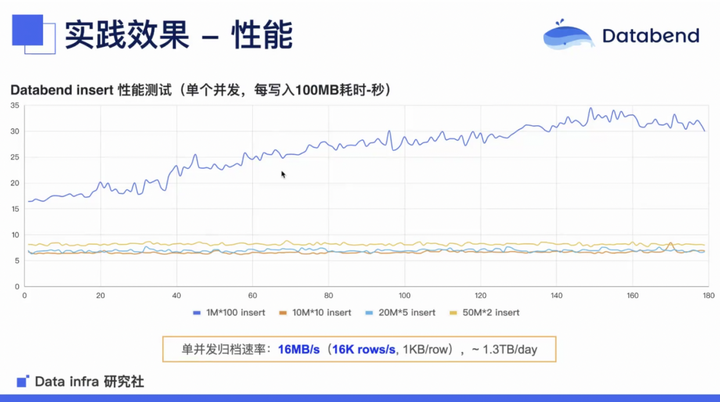Click the 16K rows/s highlighted text
This screenshot has width=720, height=402.
coord(364,350)
